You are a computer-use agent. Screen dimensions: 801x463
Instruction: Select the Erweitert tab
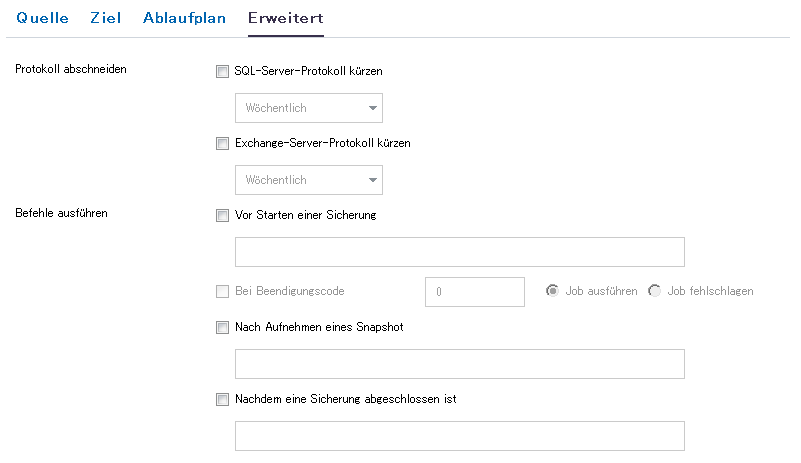pos(285,18)
